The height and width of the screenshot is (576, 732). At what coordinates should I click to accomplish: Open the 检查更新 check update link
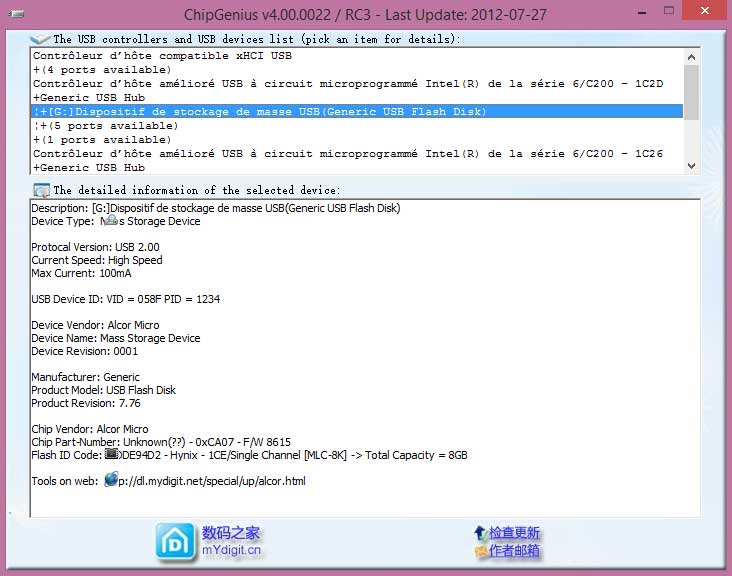point(514,533)
